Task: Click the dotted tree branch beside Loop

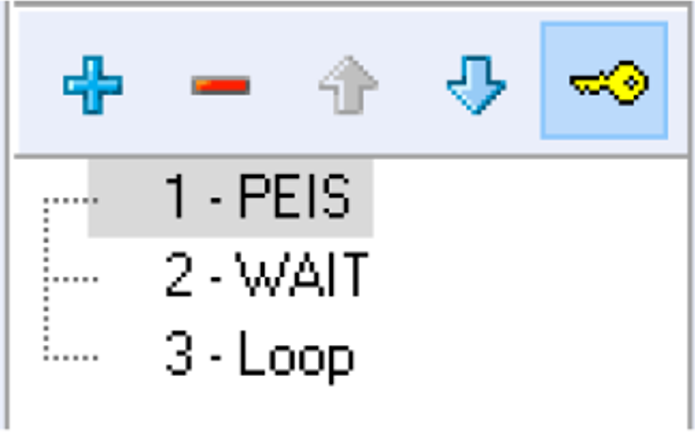Action: coord(71,357)
